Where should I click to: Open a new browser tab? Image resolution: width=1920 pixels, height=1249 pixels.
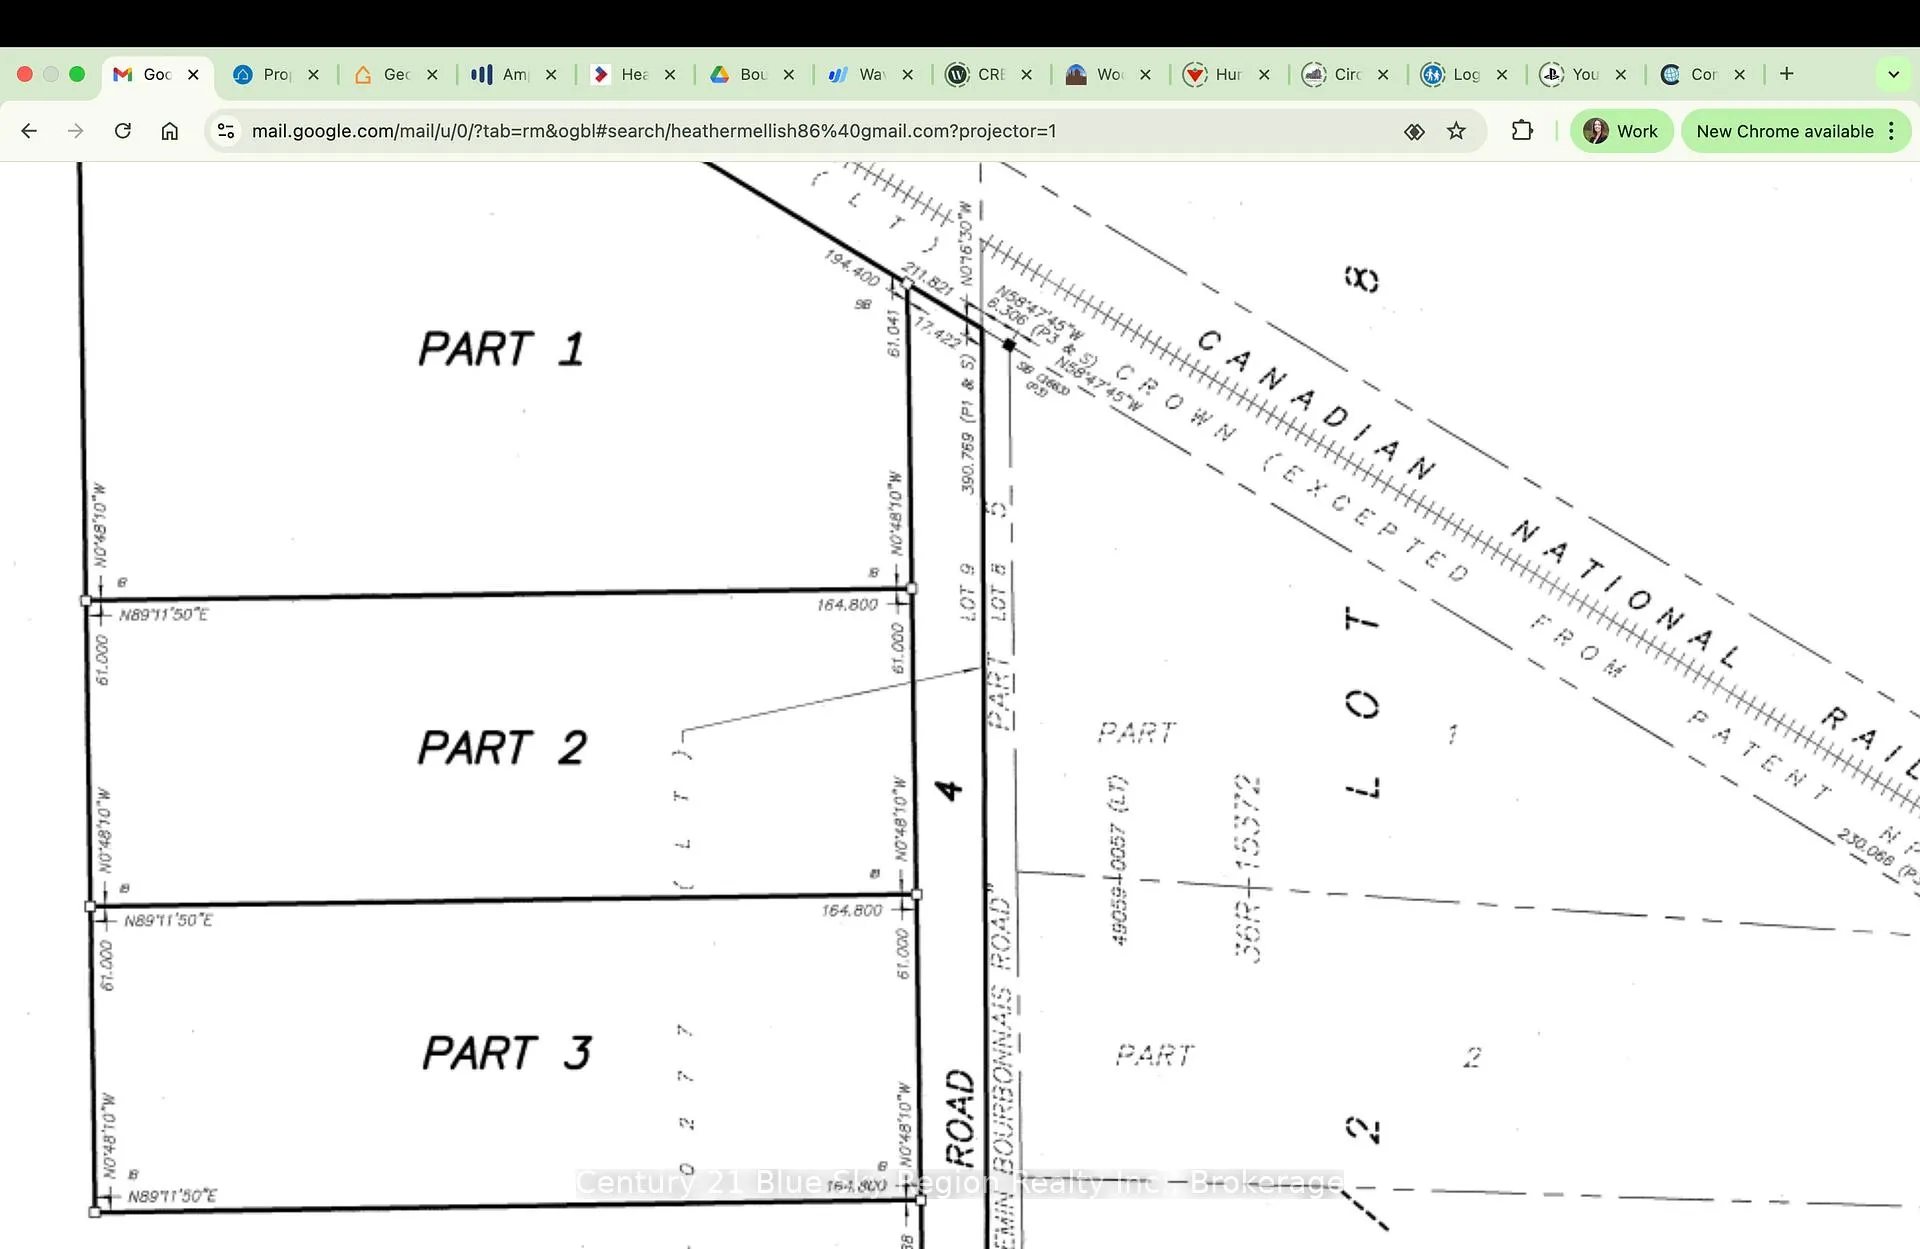tap(1787, 74)
